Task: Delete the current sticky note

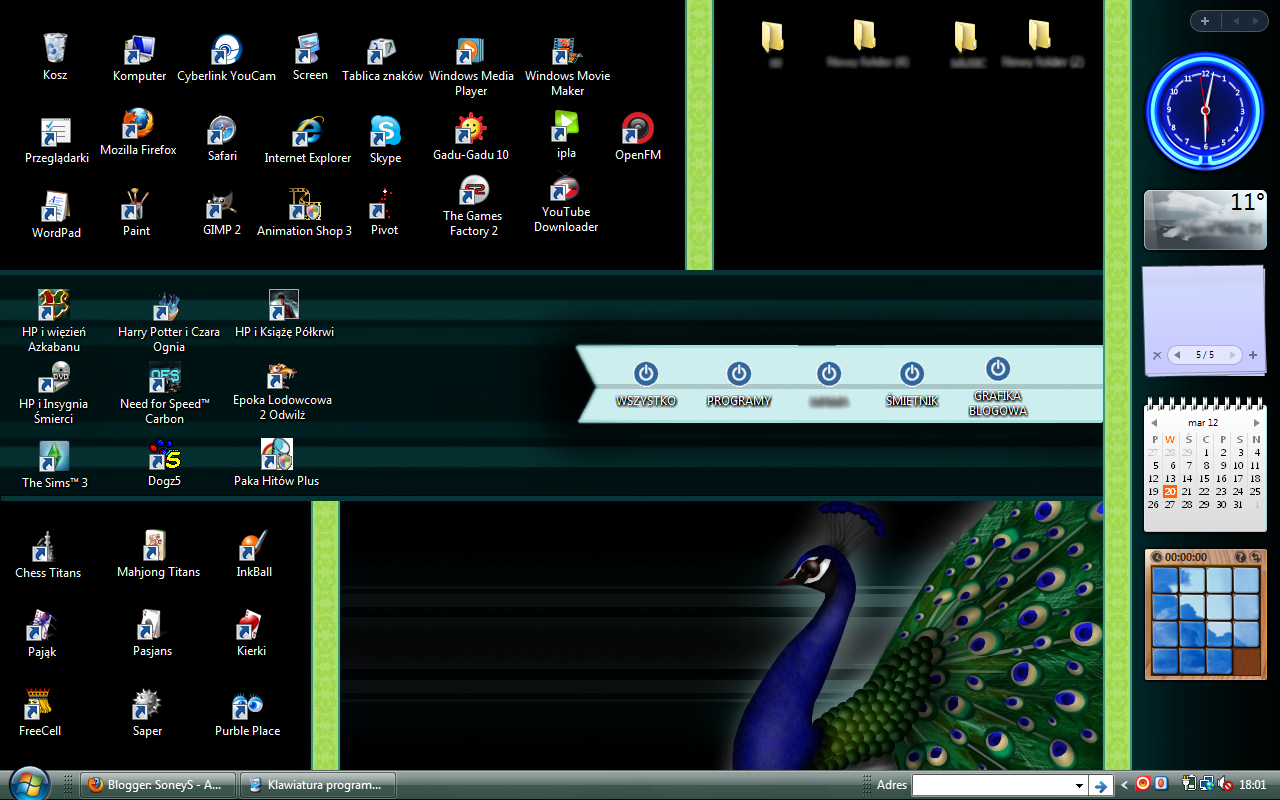Action: pyautogui.click(x=1157, y=355)
